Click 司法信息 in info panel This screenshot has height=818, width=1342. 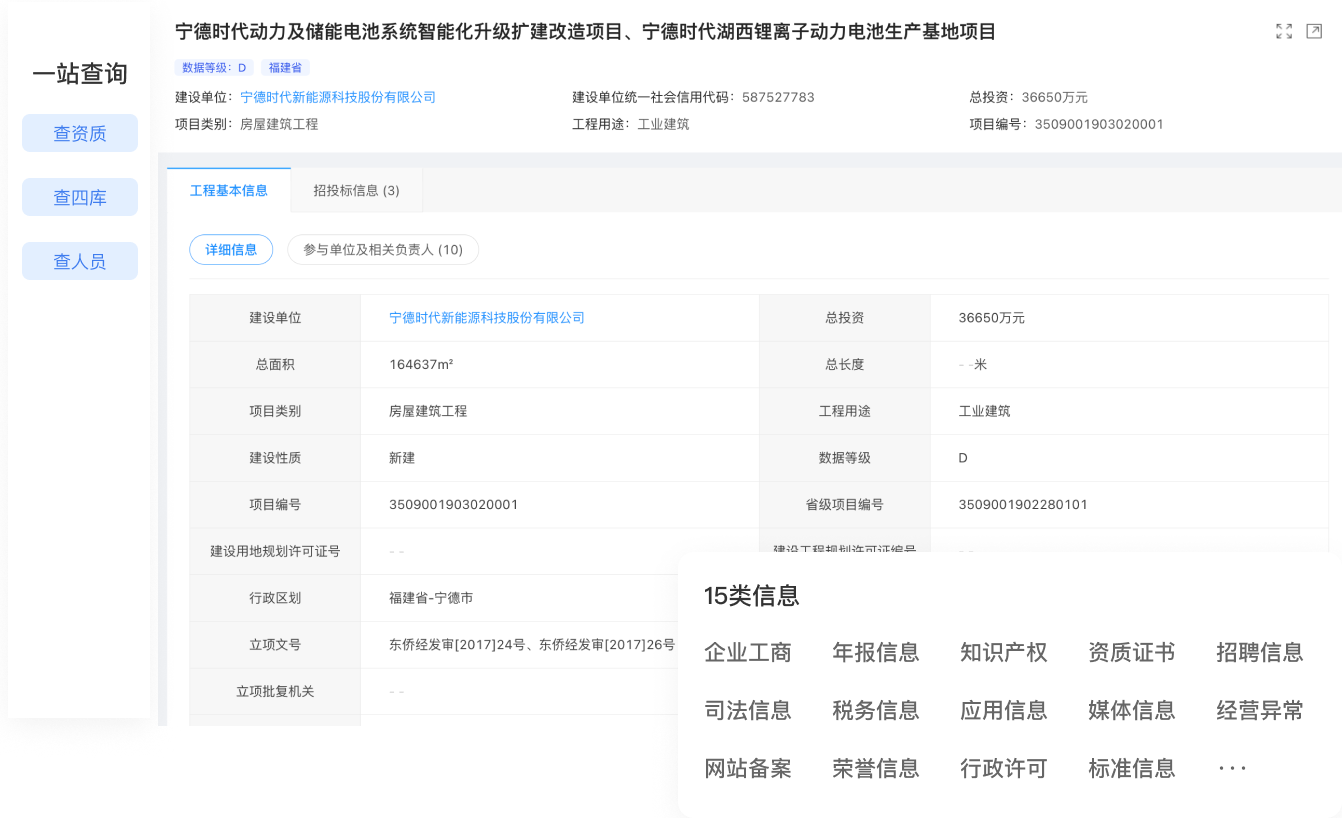tap(748, 711)
